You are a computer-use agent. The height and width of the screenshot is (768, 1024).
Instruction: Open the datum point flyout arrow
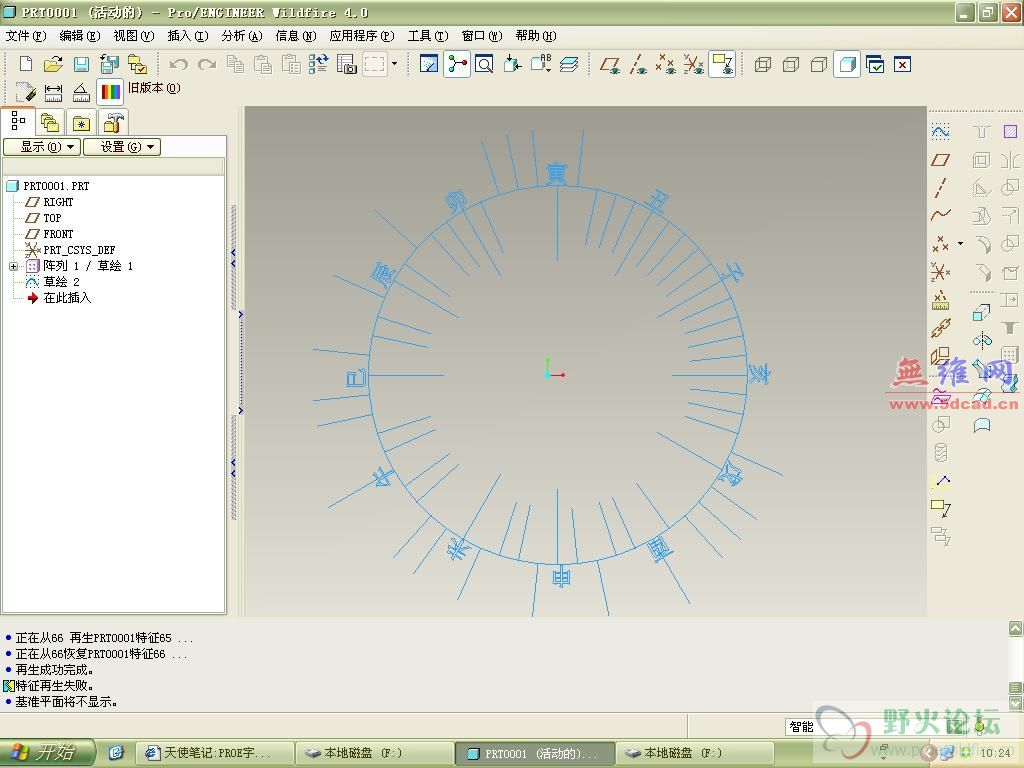pos(961,244)
